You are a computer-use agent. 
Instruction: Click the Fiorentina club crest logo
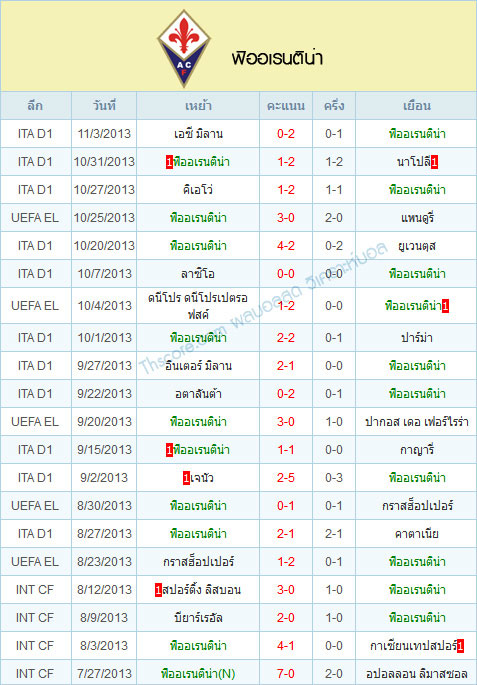click(x=184, y=48)
